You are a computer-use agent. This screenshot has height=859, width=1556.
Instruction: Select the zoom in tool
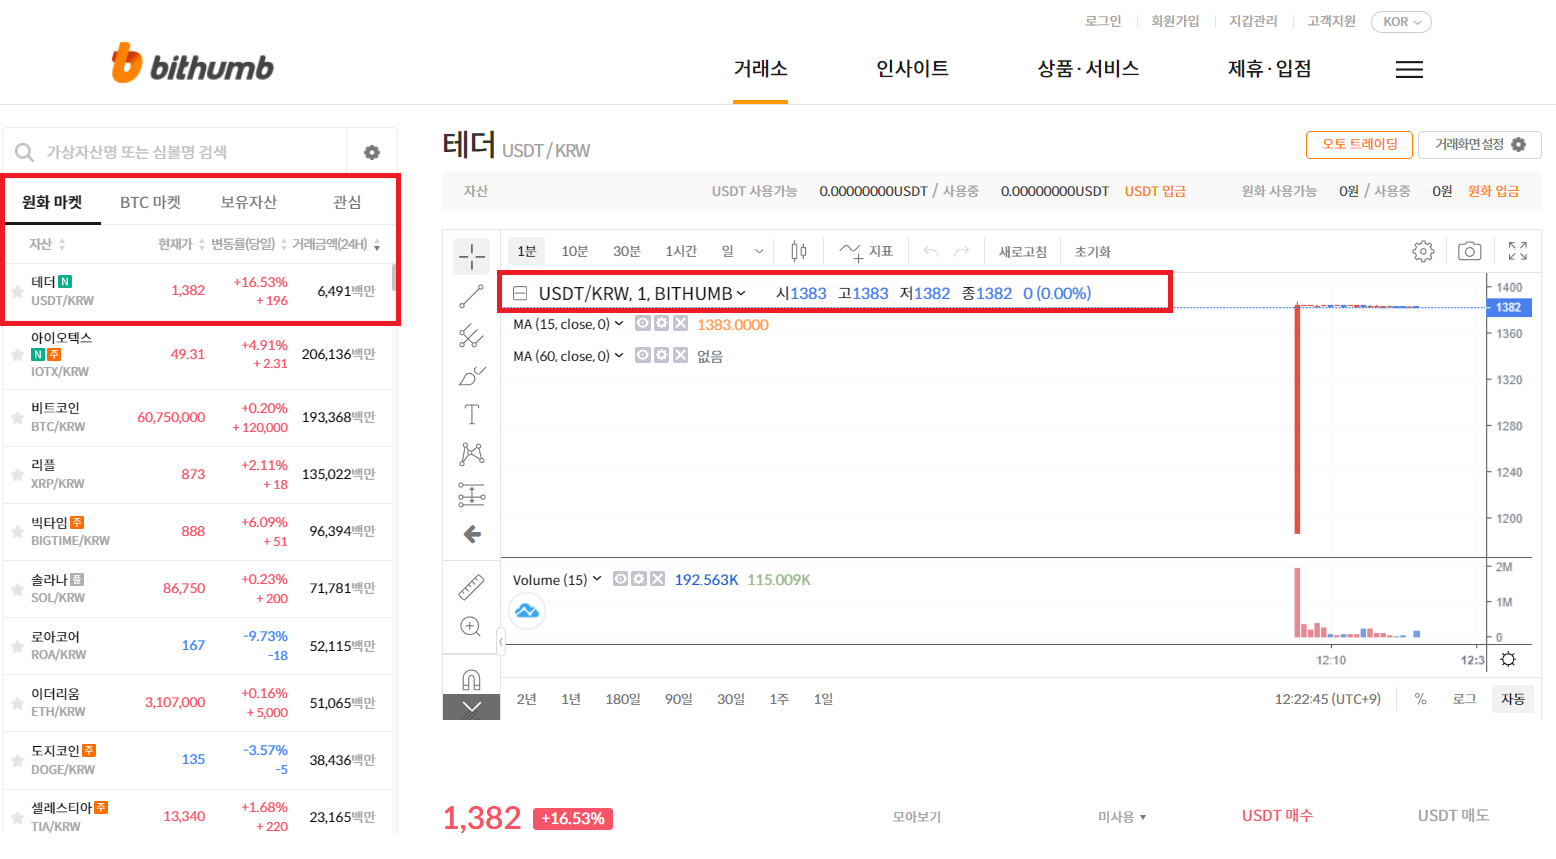click(471, 627)
